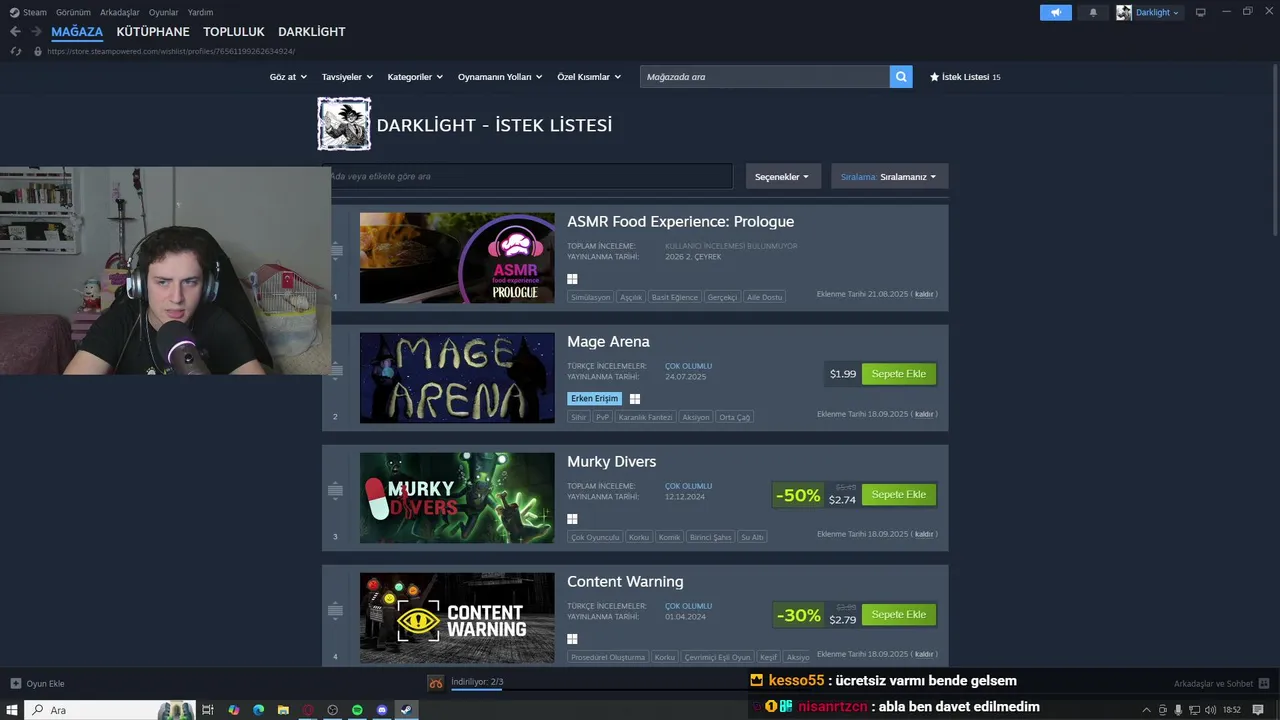
Task: Add Murky Divers to cart
Action: click(x=899, y=494)
